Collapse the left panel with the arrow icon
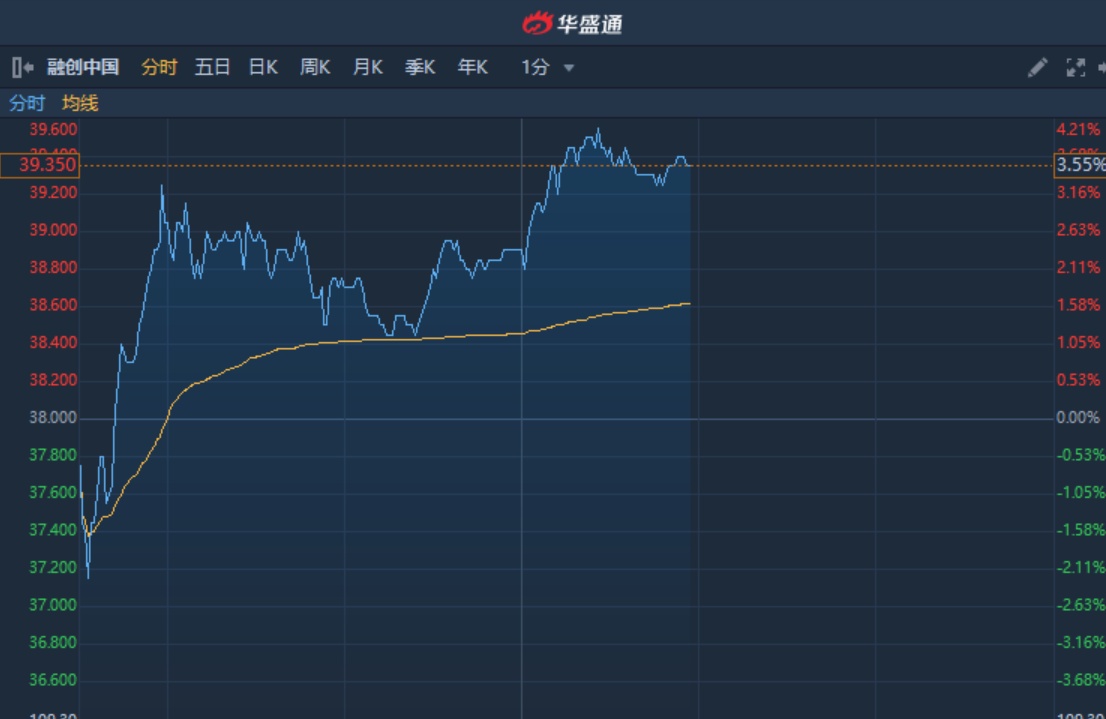 pos(22,68)
